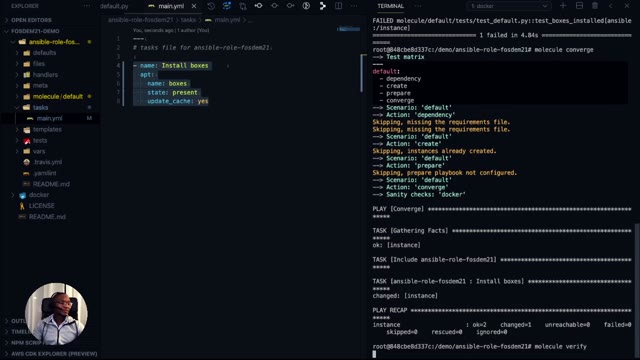Click the presenter webcam thumbnail
The width and height of the screenshot is (640, 360).
coord(56,314)
